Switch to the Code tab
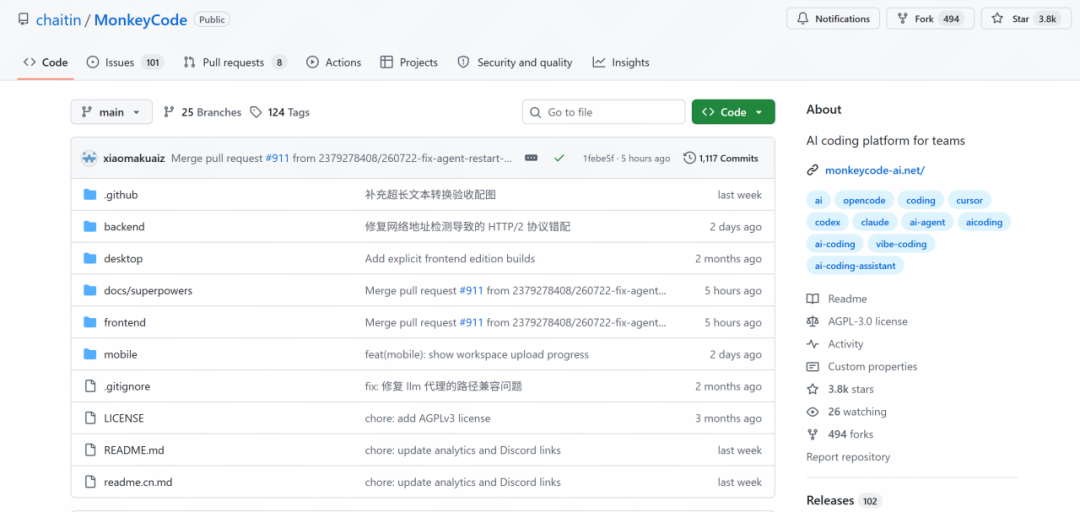1080x512 pixels. tap(45, 62)
